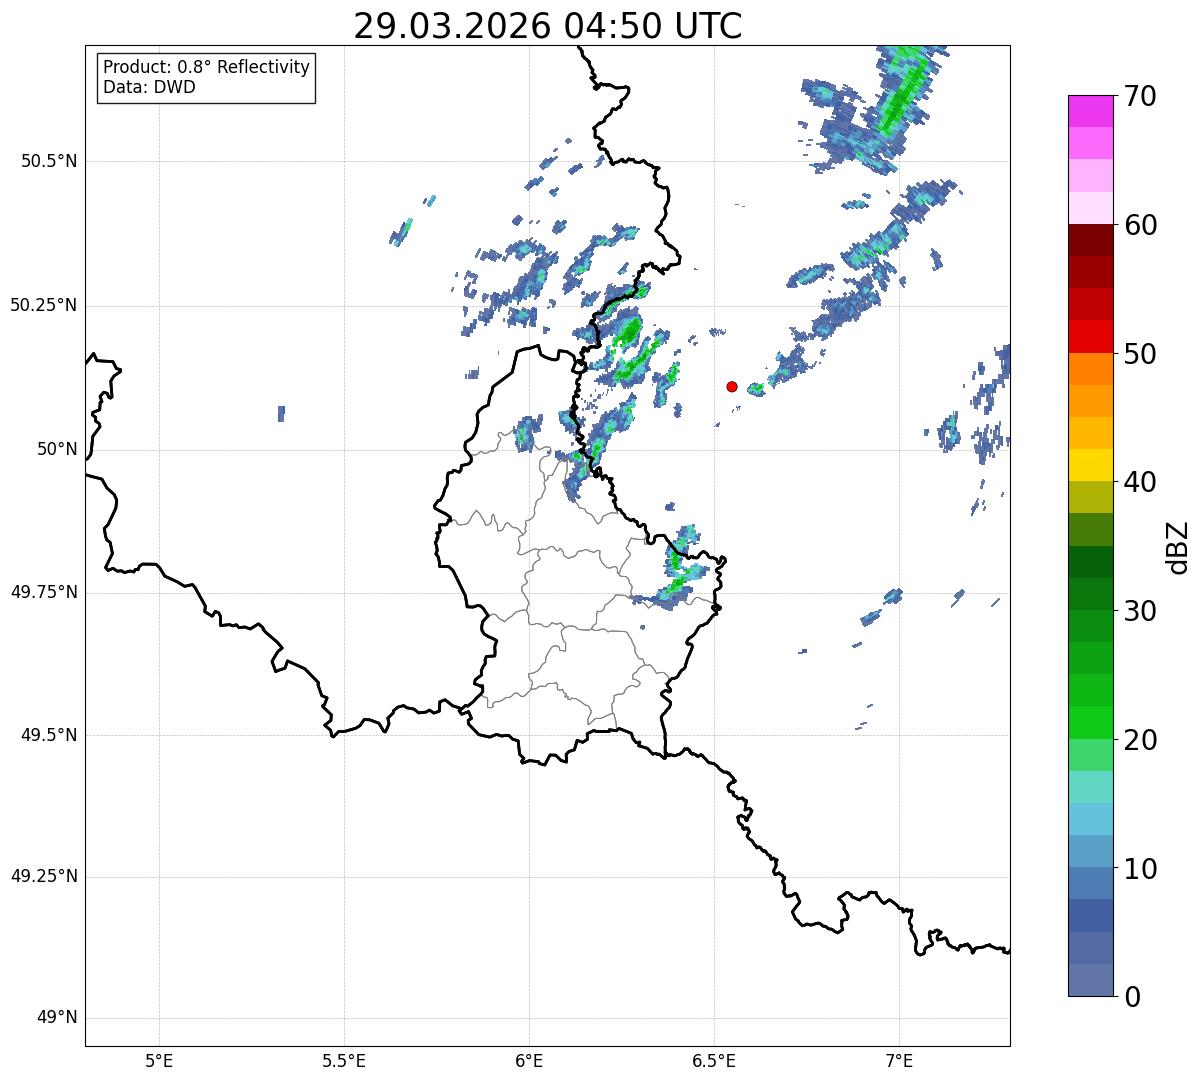This screenshot has height=1081, width=1202.
Task: Click the bright green 20 dBZ colorbar segment
Action: pyautogui.click(x=1090, y=722)
